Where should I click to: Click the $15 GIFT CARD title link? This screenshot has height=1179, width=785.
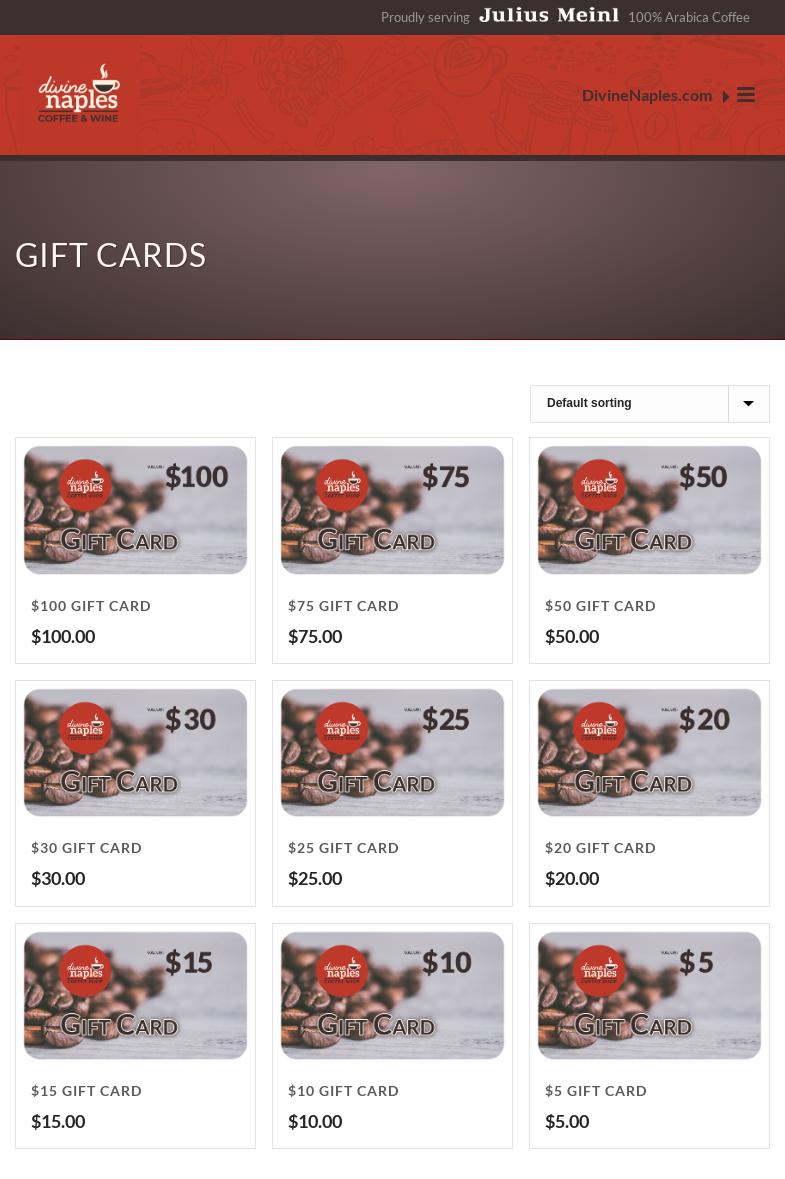click(x=86, y=1091)
